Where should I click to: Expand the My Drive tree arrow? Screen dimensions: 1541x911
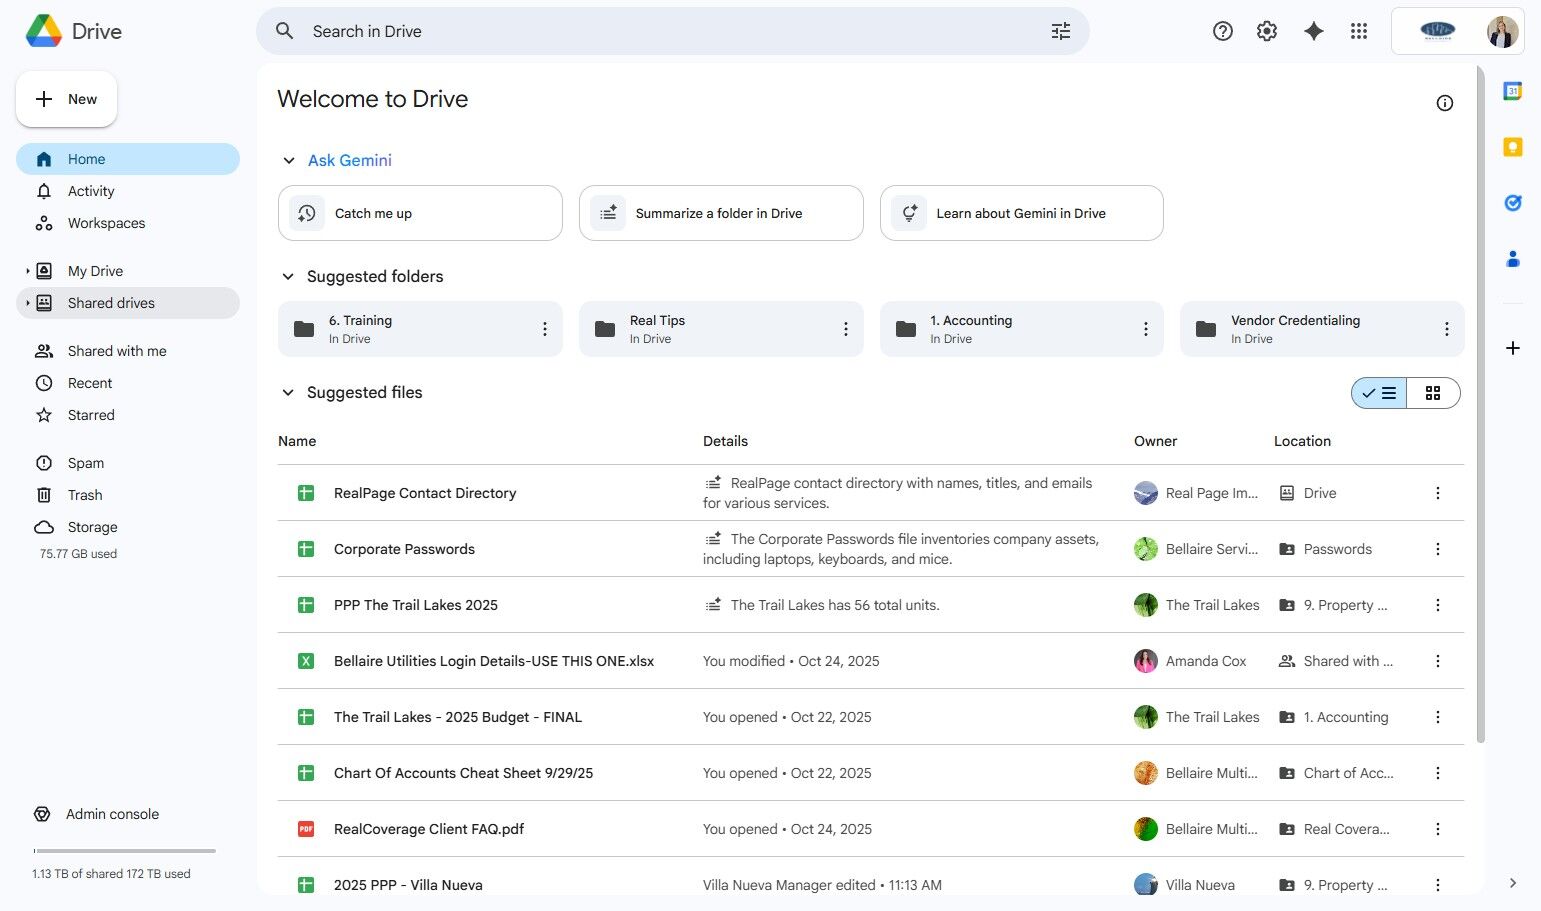(x=27, y=271)
